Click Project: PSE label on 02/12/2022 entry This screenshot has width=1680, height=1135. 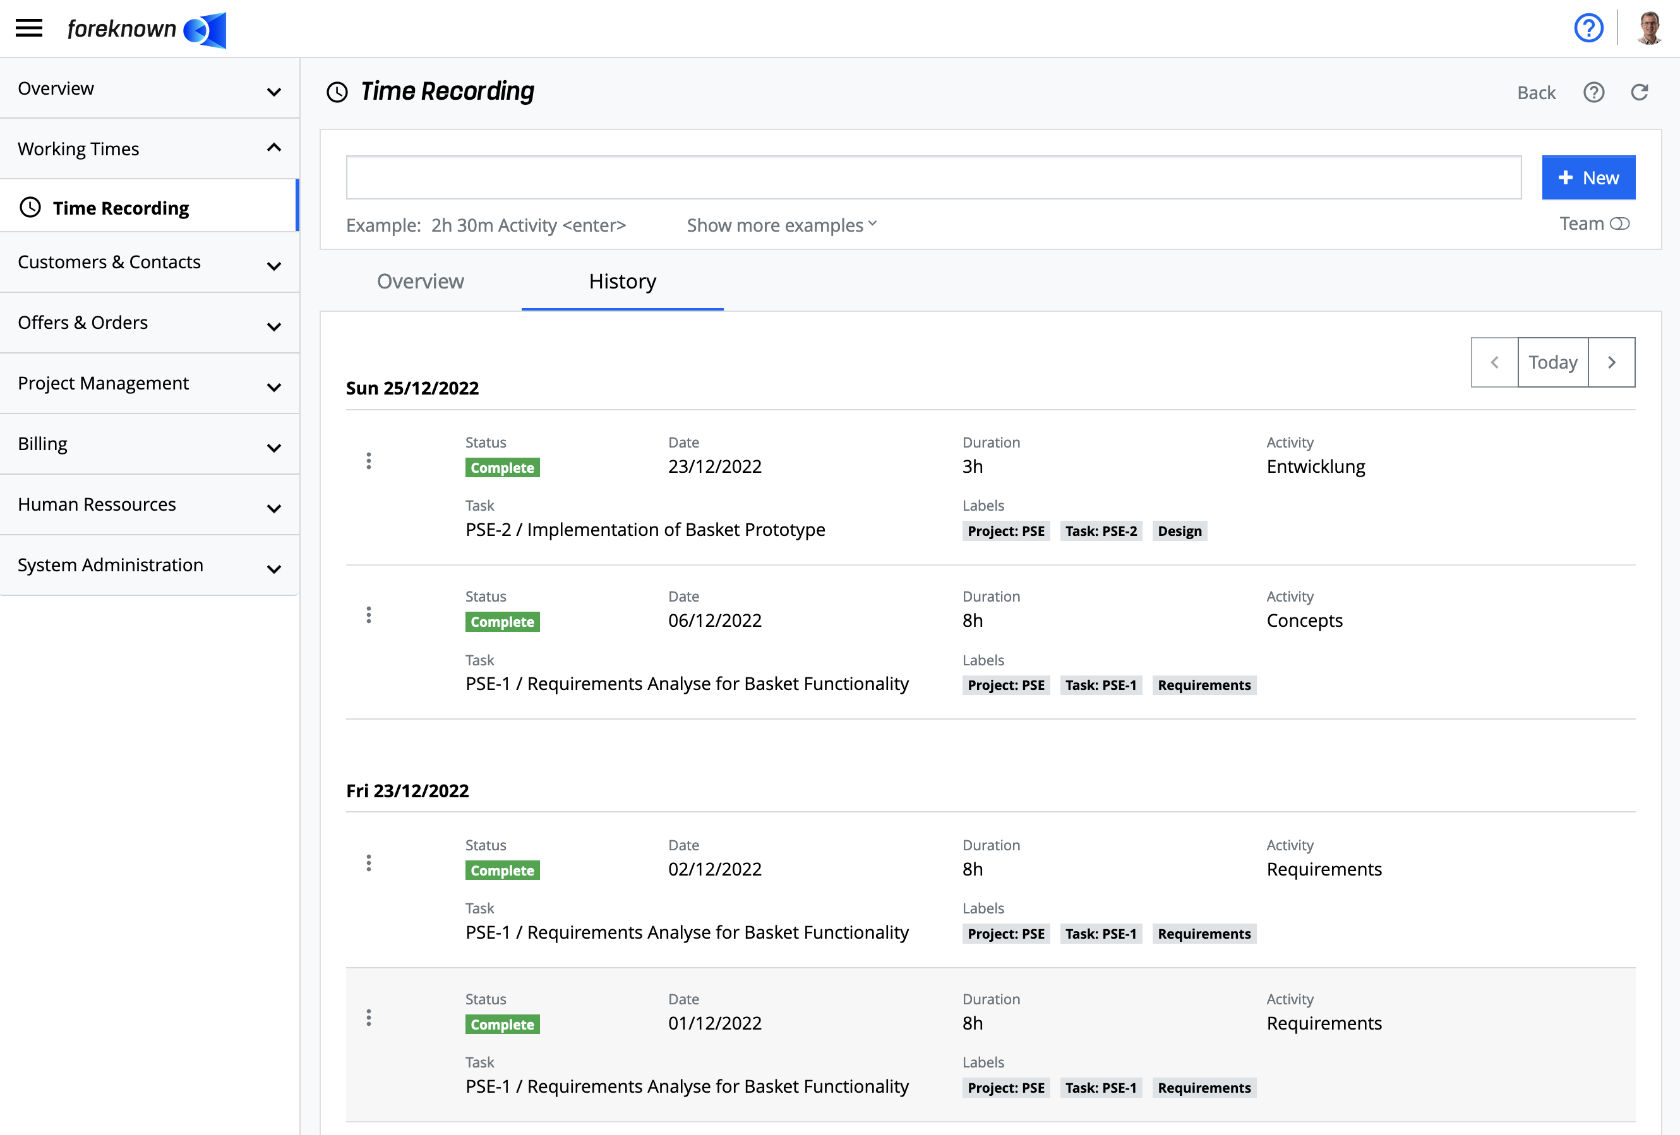[1006, 934]
